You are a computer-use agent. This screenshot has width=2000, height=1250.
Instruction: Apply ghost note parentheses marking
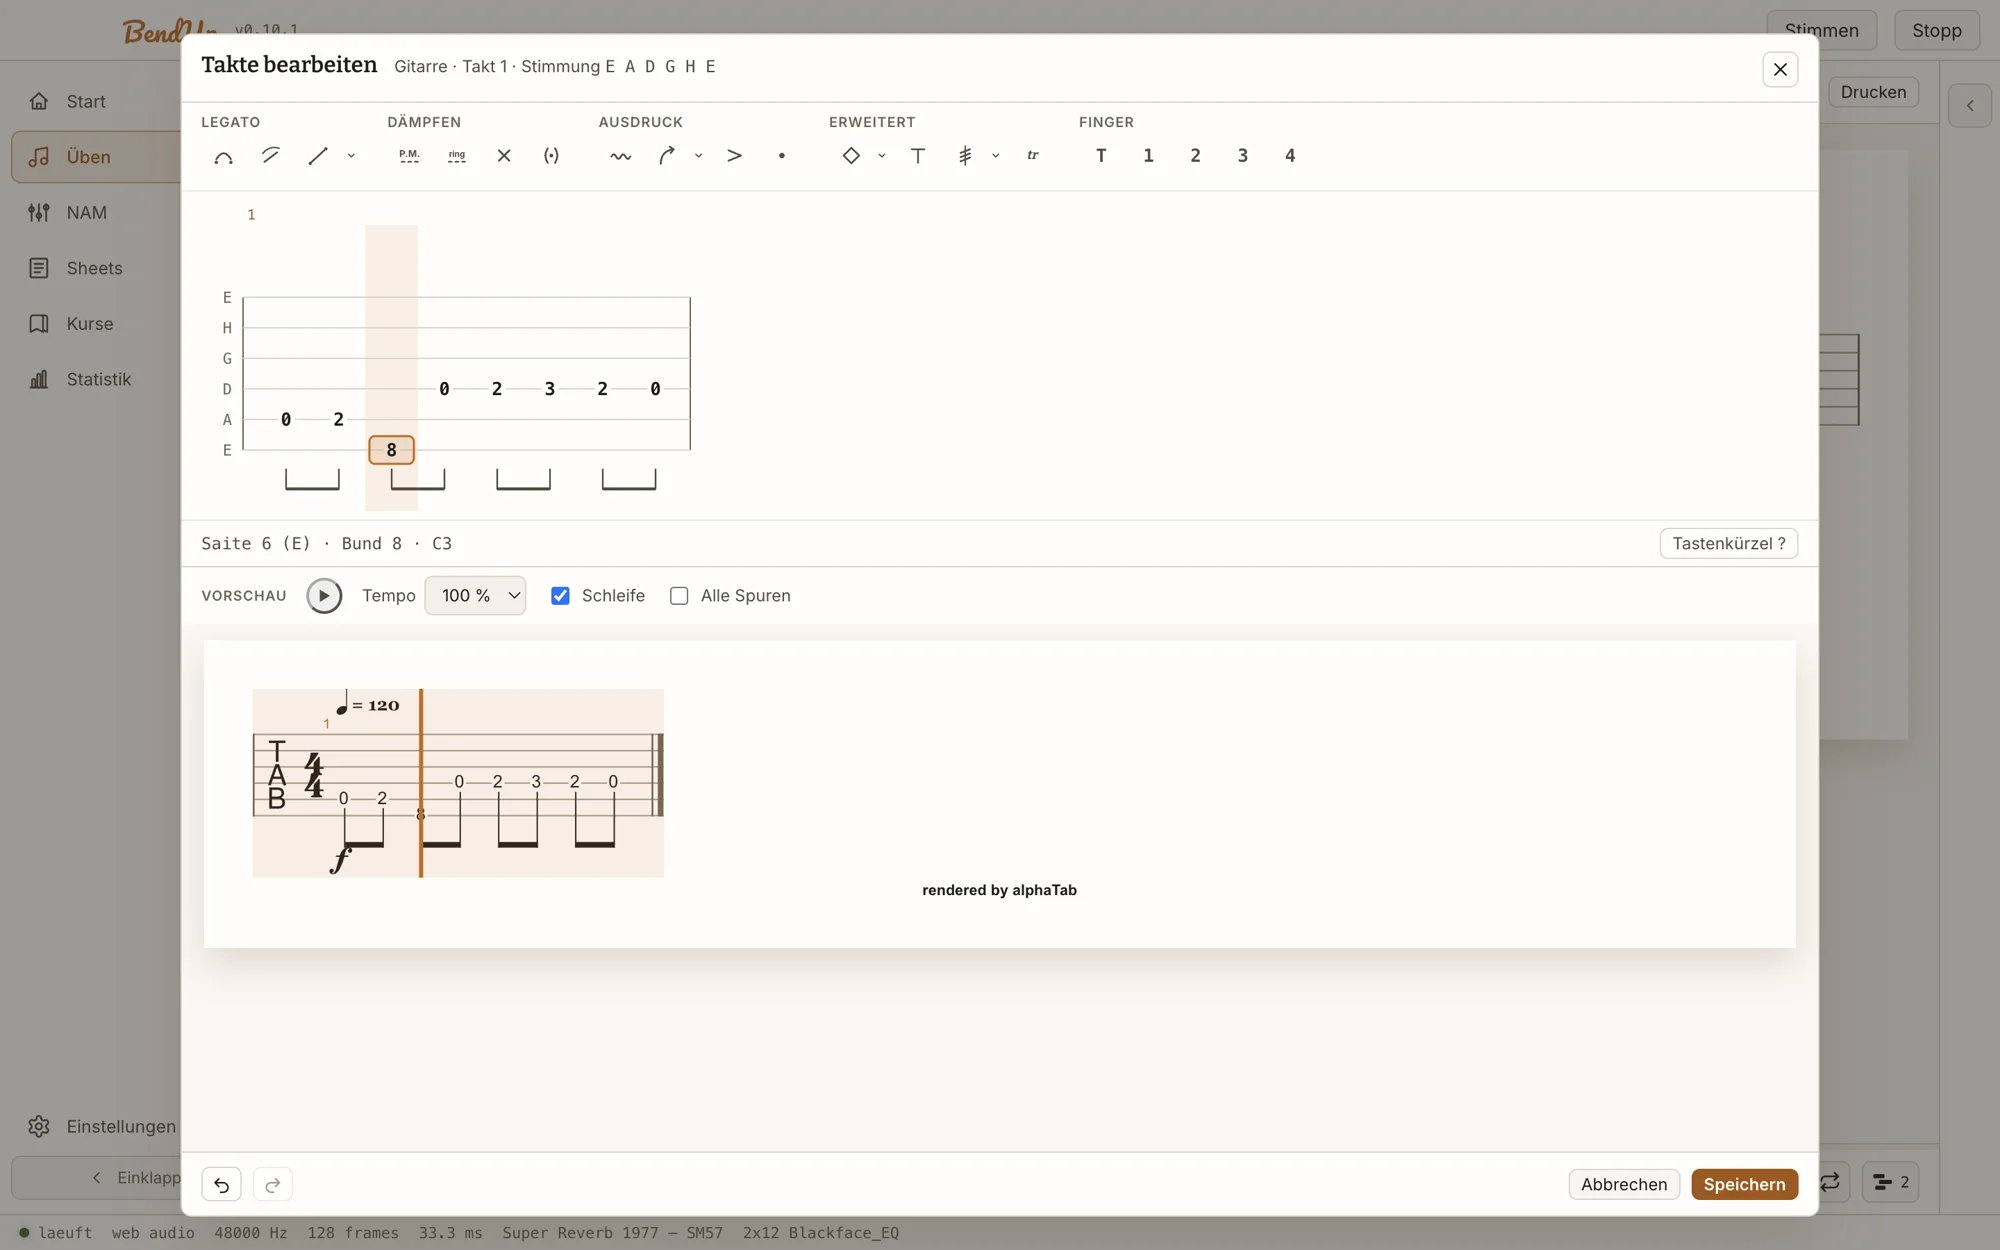551,156
